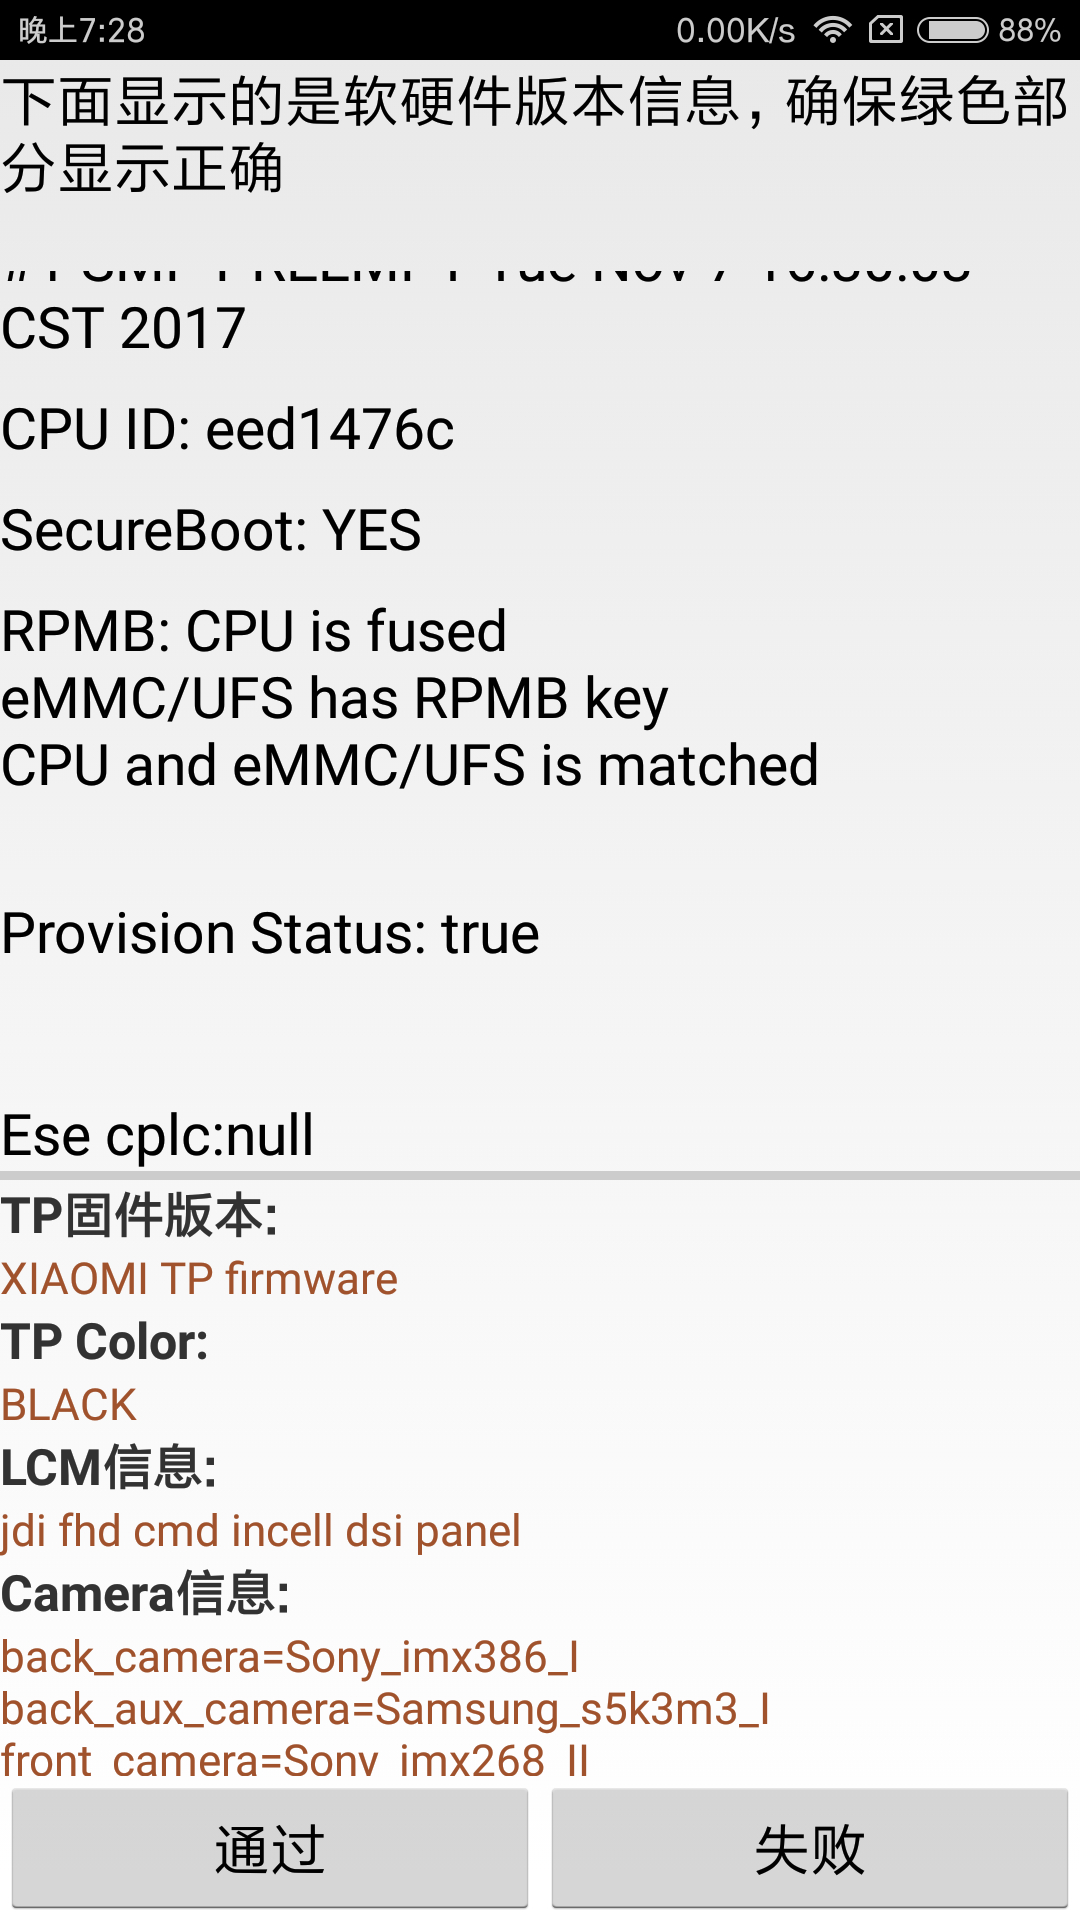Tap the 失败 fail button
1080x1920 pixels.
[810, 1849]
